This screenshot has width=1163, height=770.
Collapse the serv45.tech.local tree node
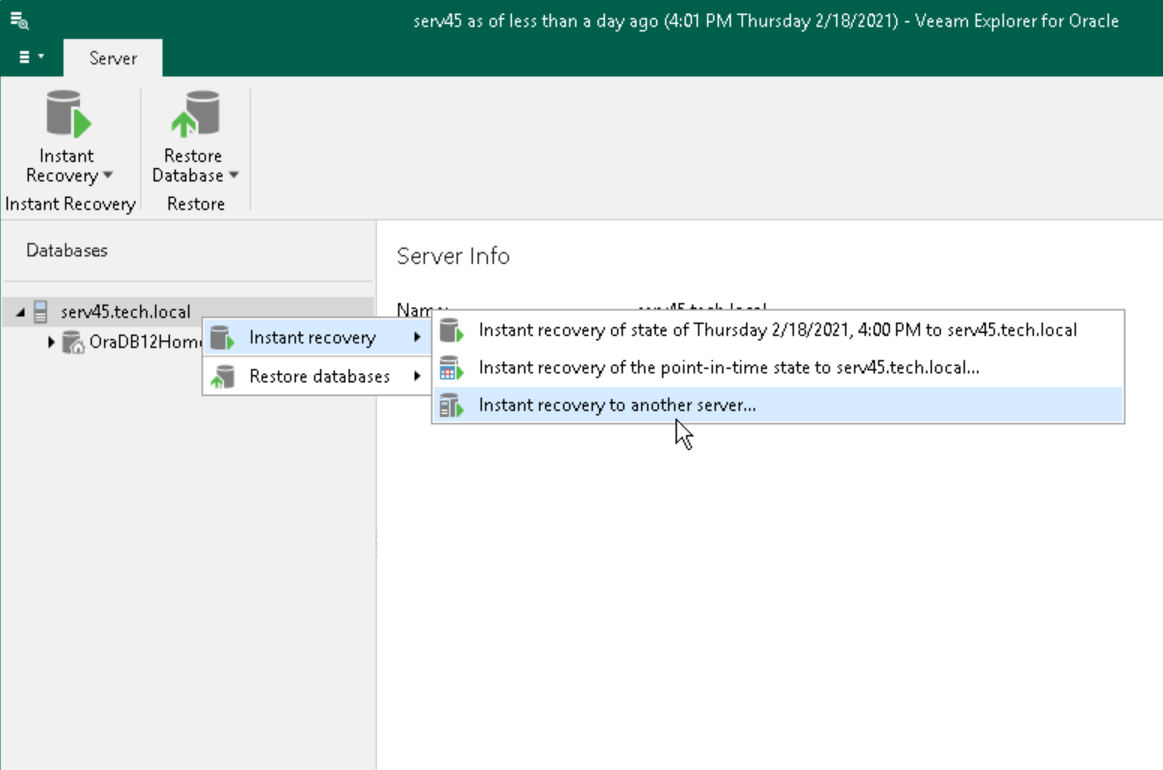click(21, 312)
